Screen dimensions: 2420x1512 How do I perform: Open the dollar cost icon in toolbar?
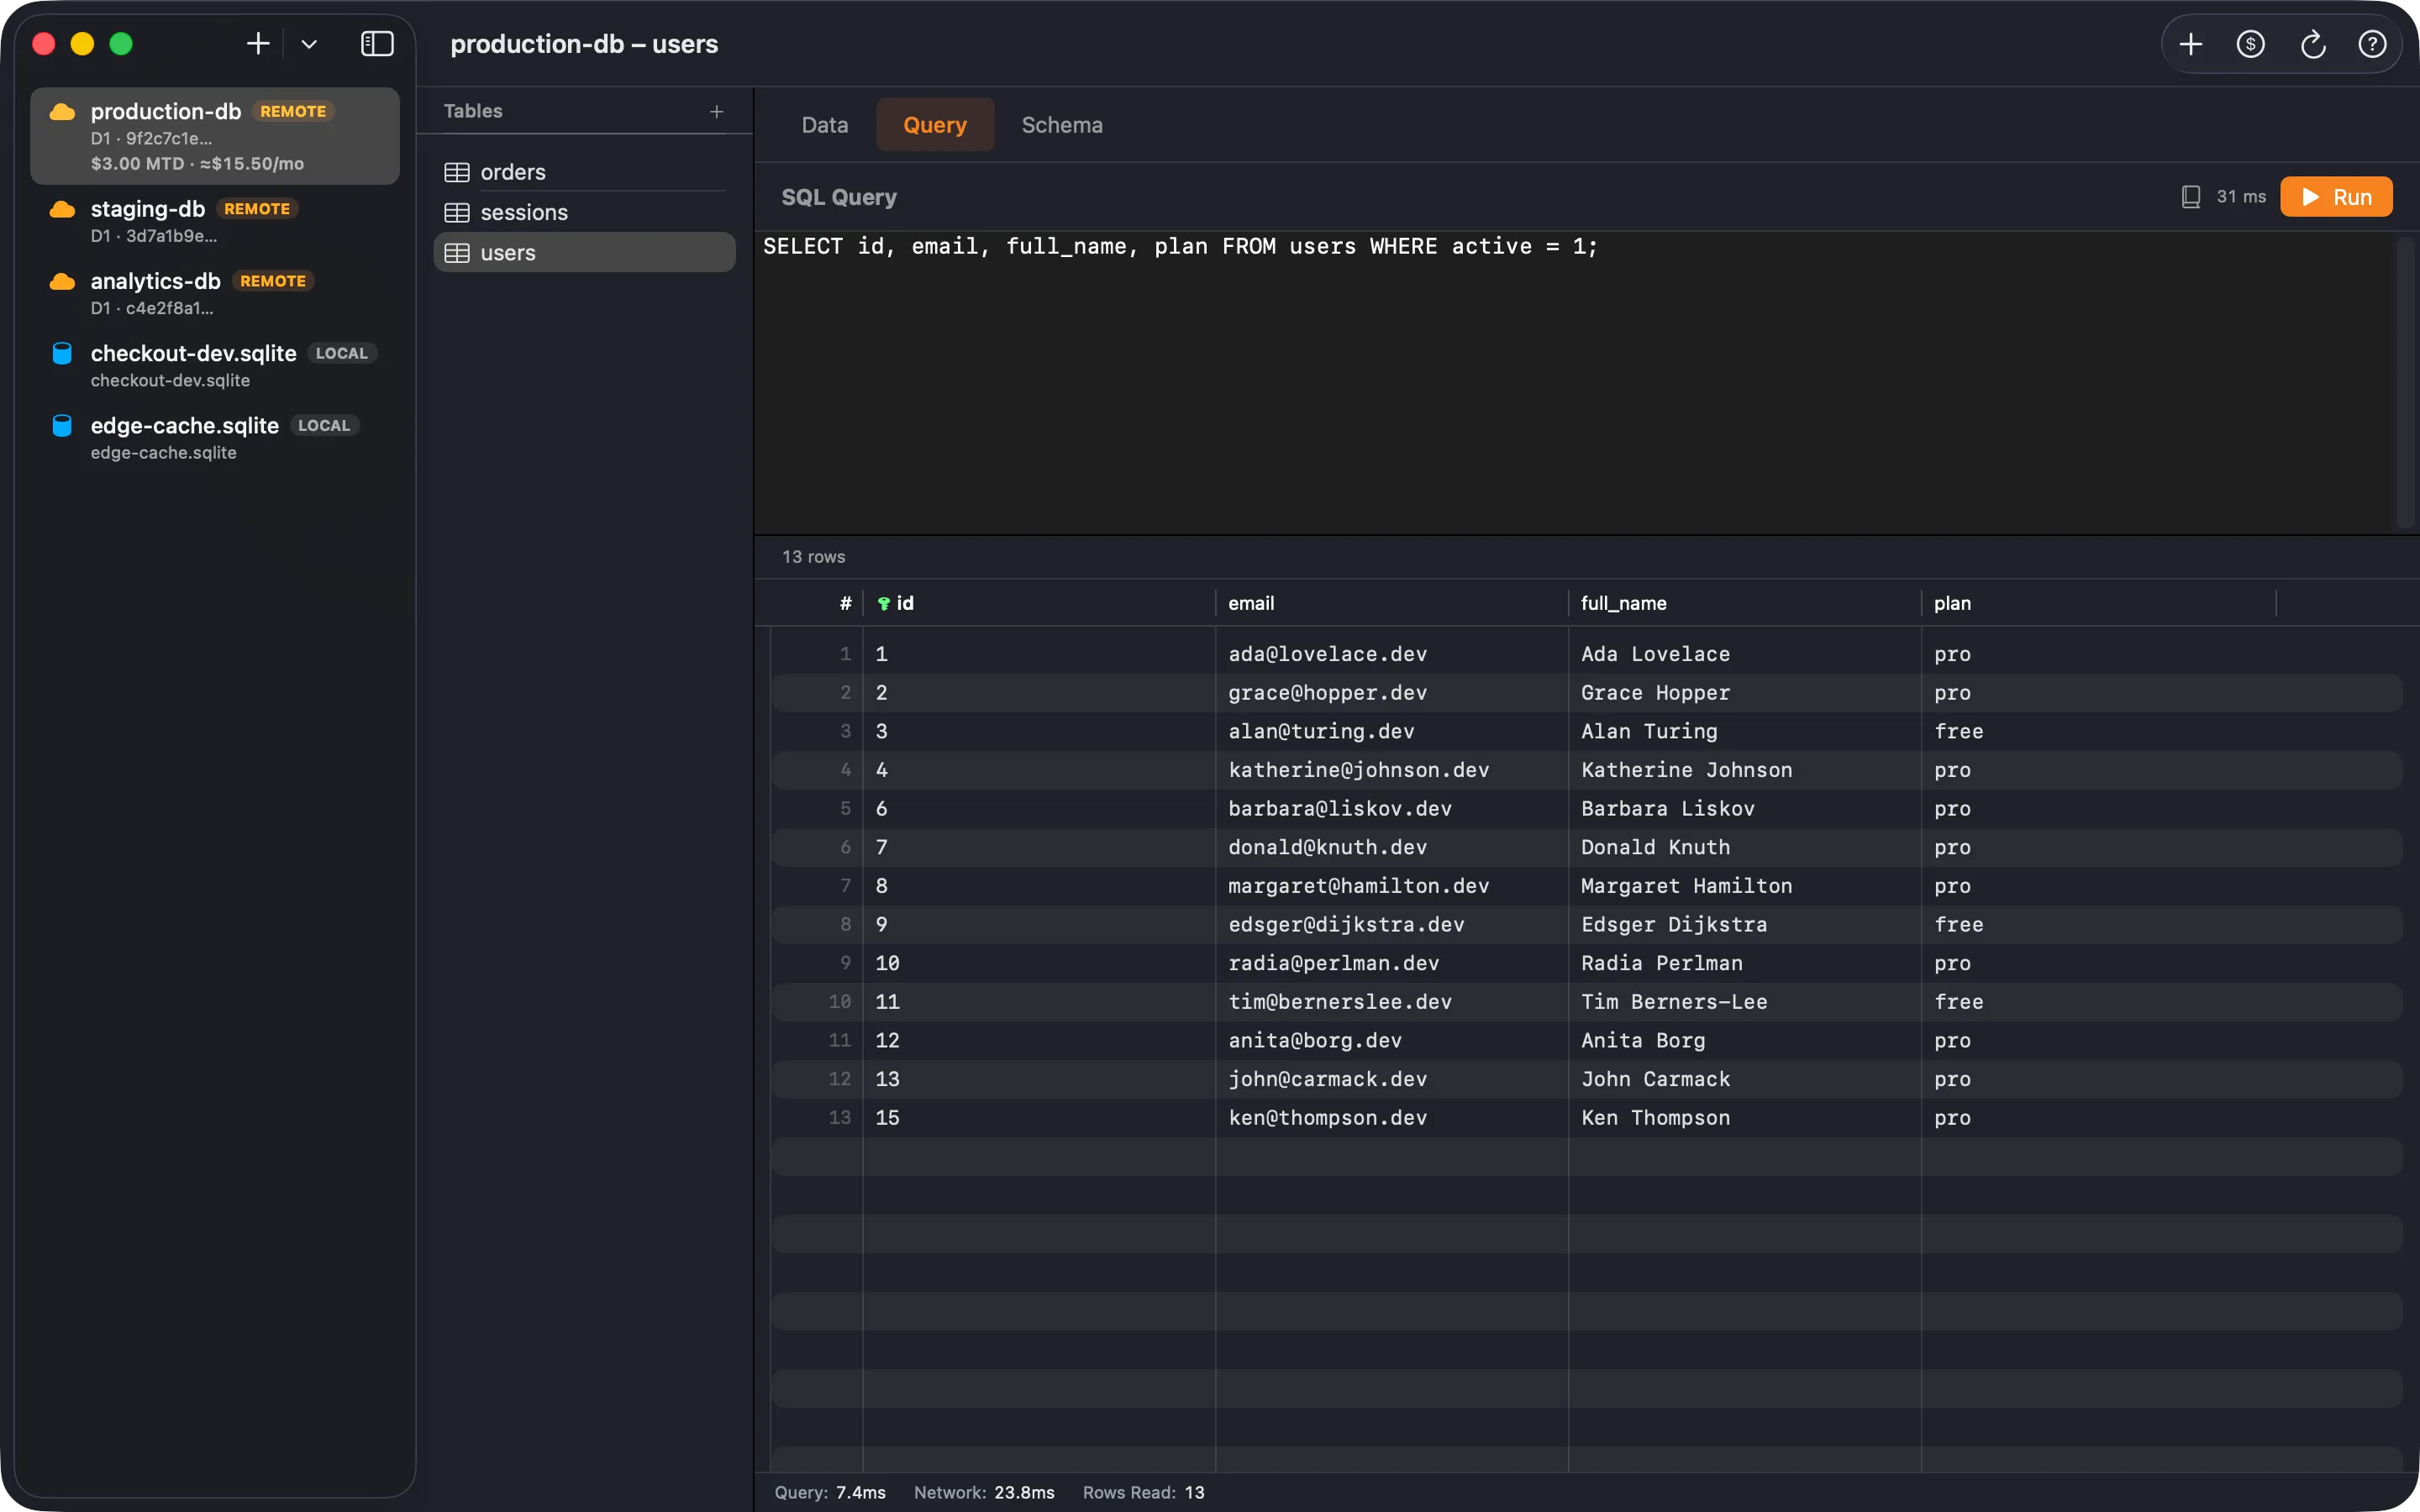pyautogui.click(x=2250, y=44)
